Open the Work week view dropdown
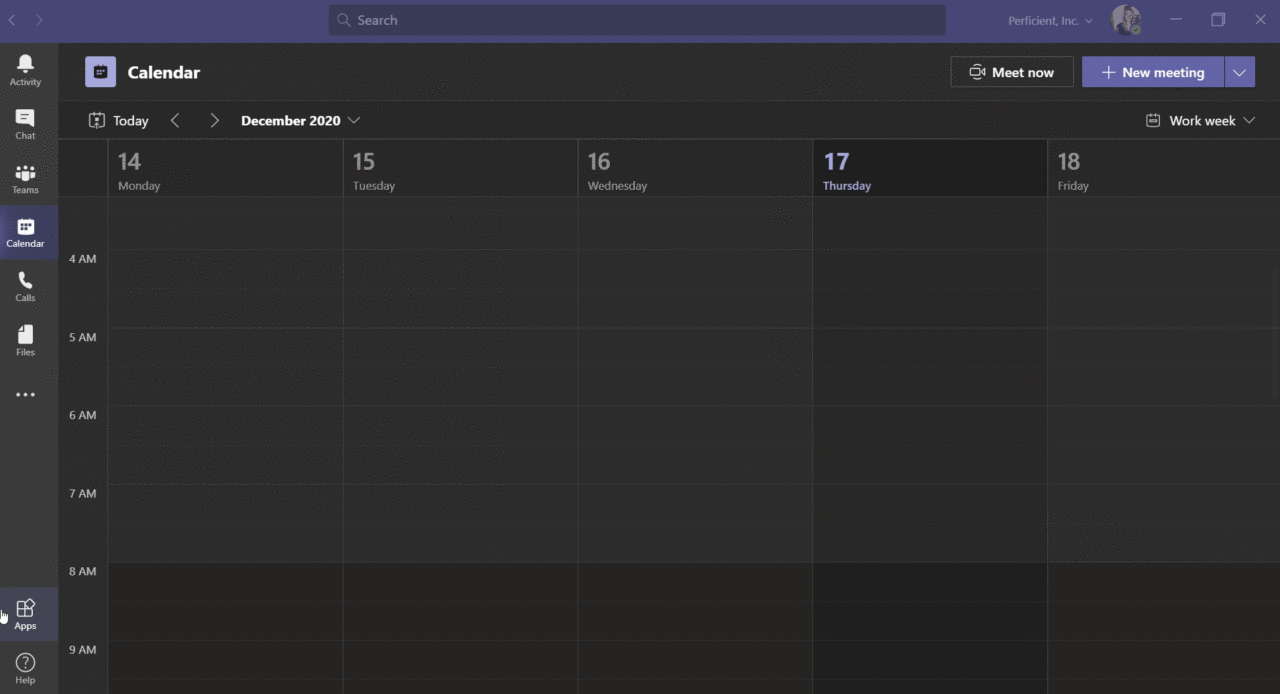This screenshot has width=1280, height=694. click(x=1200, y=121)
